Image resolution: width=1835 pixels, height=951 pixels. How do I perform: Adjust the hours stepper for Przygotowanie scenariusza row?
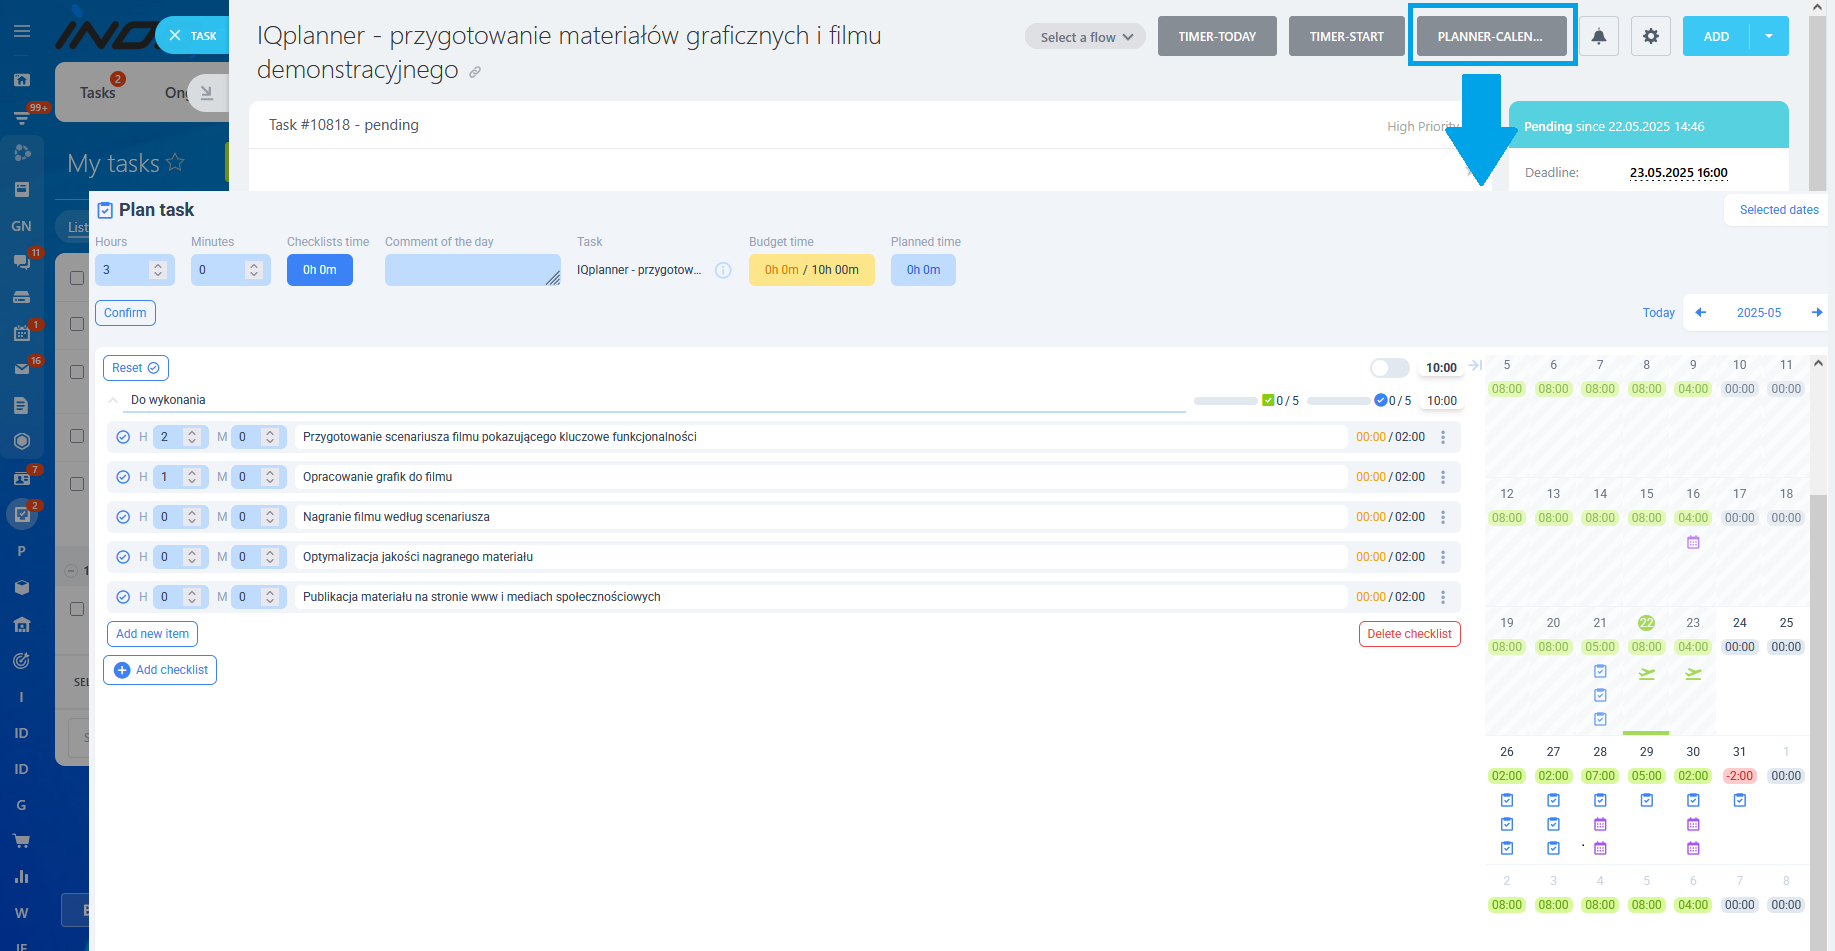pos(192,437)
